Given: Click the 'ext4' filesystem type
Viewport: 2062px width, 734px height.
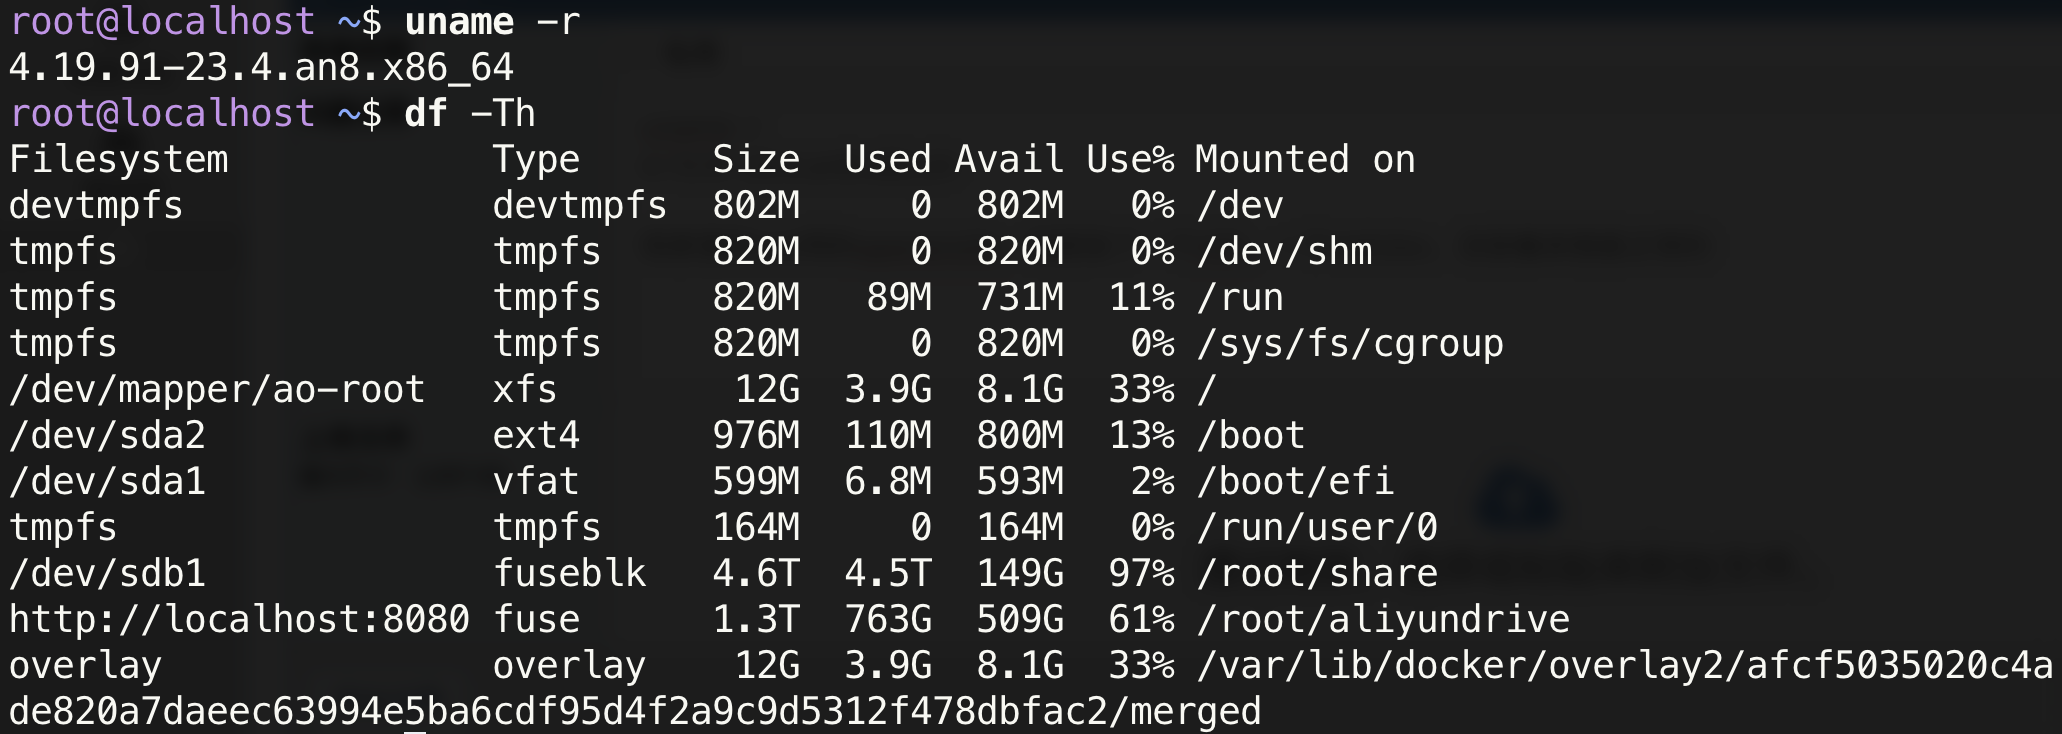Looking at the screenshot, I should click(536, 435).
